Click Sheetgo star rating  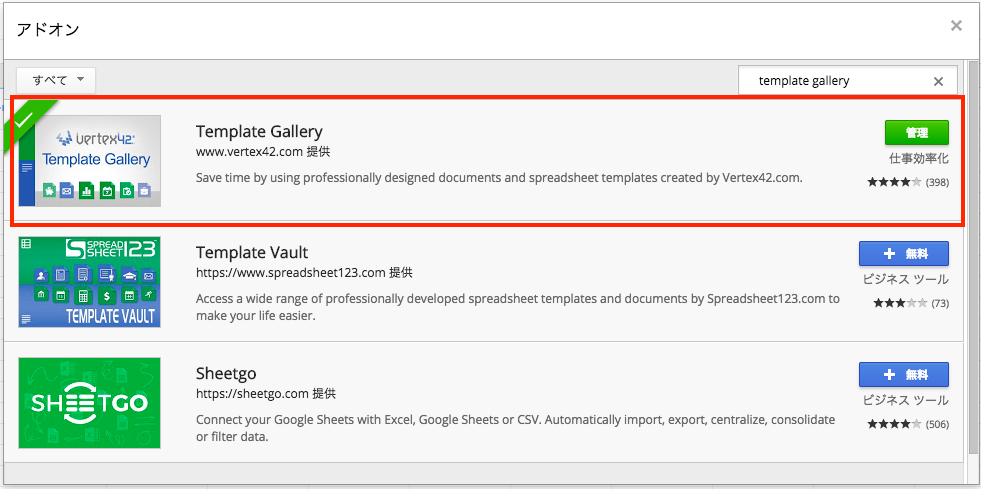pyautogui.click(x=894, y=425)
